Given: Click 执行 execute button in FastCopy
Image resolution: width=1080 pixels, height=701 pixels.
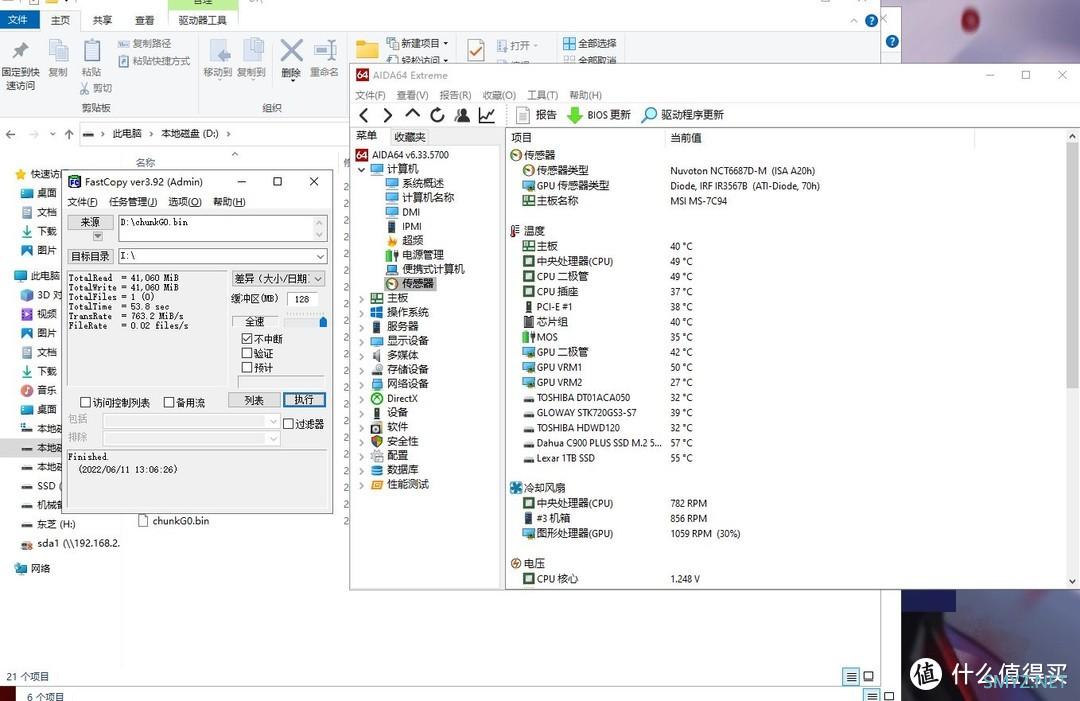Looking at the screenshot, I should (x=304, y=400).
